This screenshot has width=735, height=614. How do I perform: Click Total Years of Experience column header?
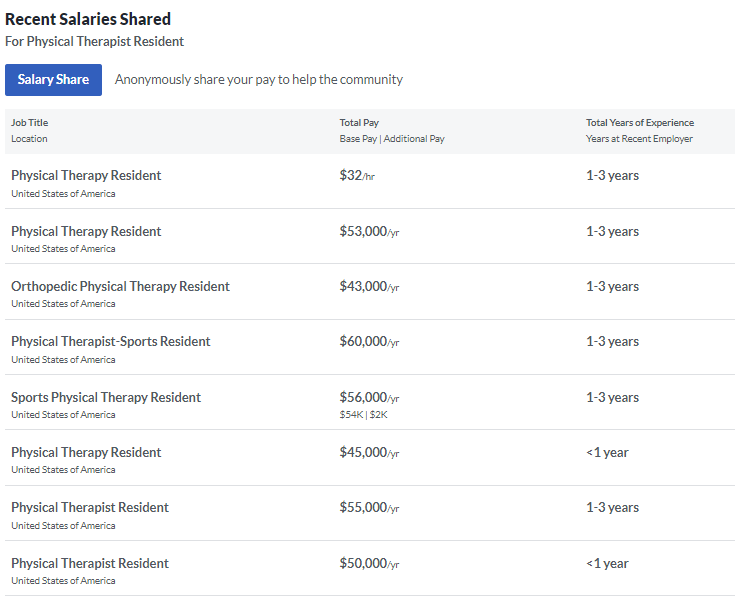pos(640,123)
